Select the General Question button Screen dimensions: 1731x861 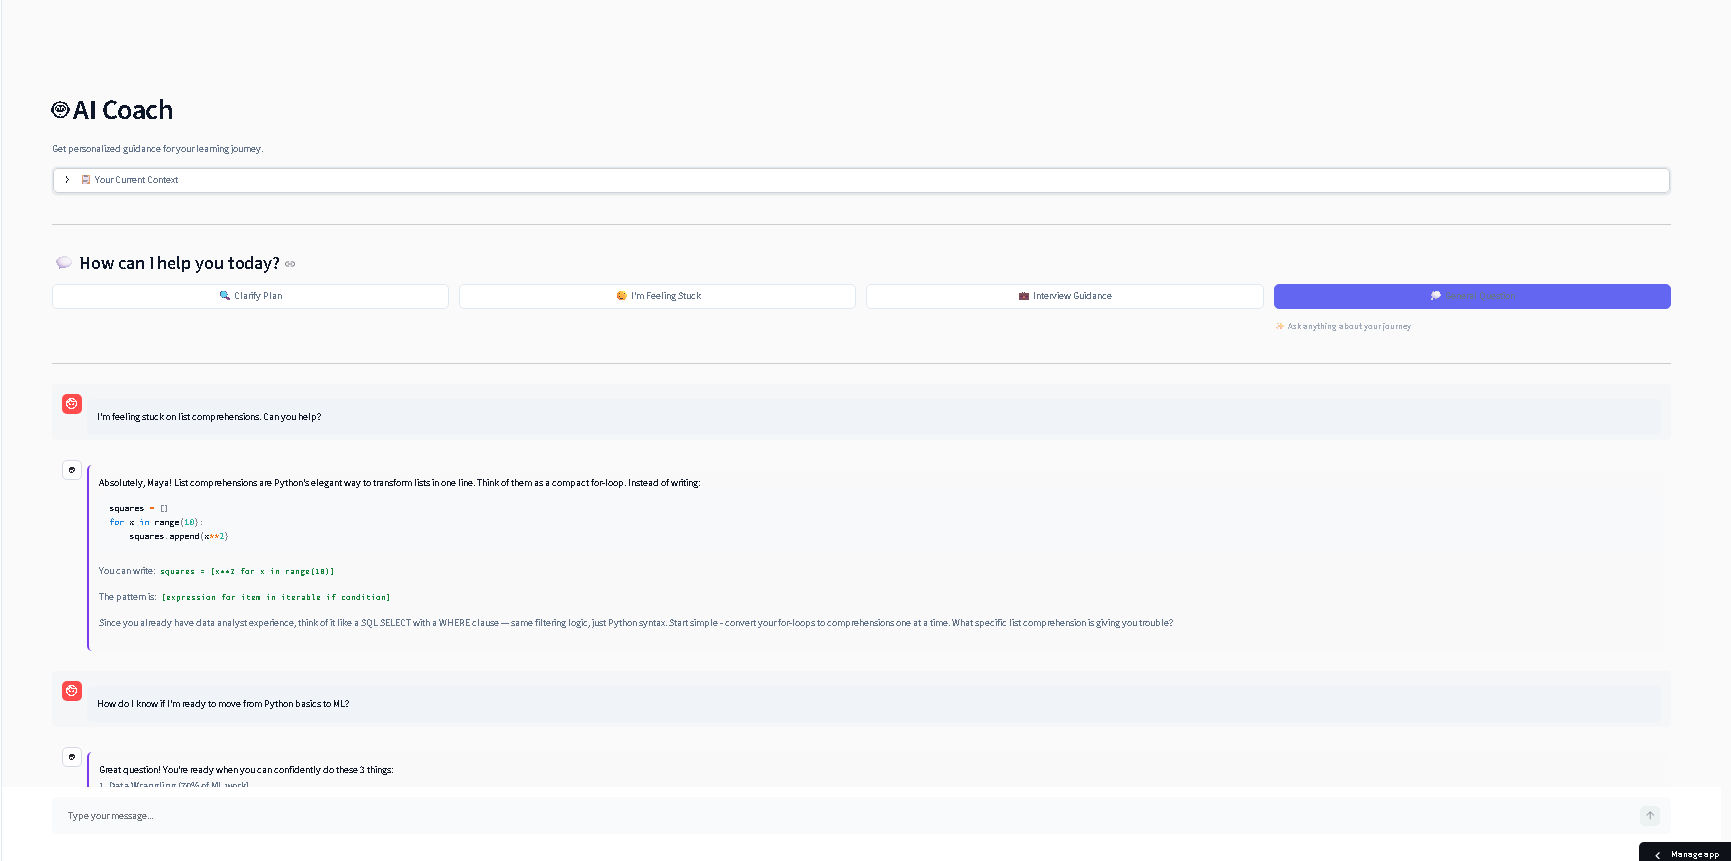pyautogui.click(x=1472, y=296)
